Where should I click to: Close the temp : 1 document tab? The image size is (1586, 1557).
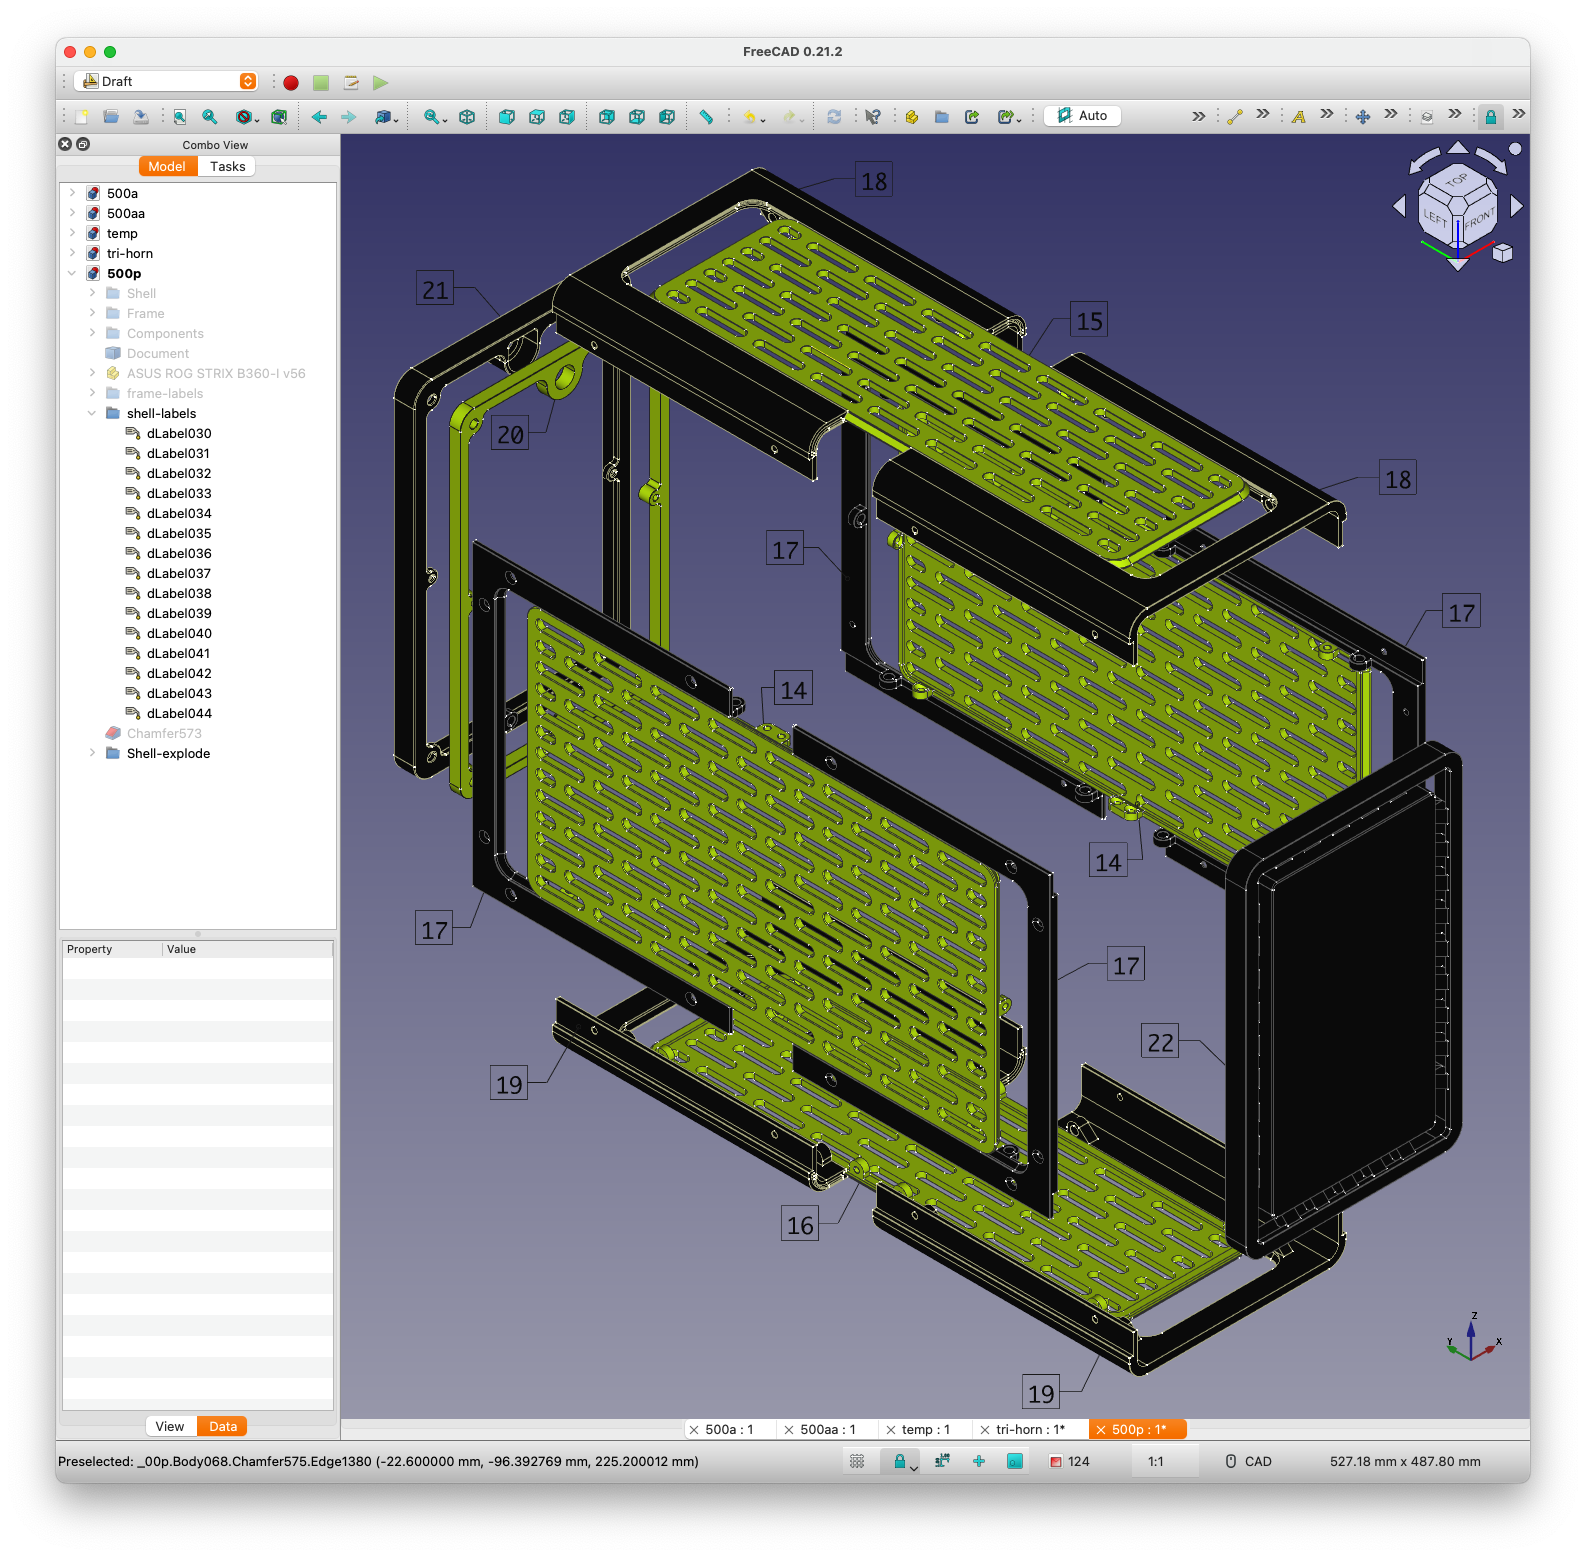pyautogui.click(x=890, y=1431)
